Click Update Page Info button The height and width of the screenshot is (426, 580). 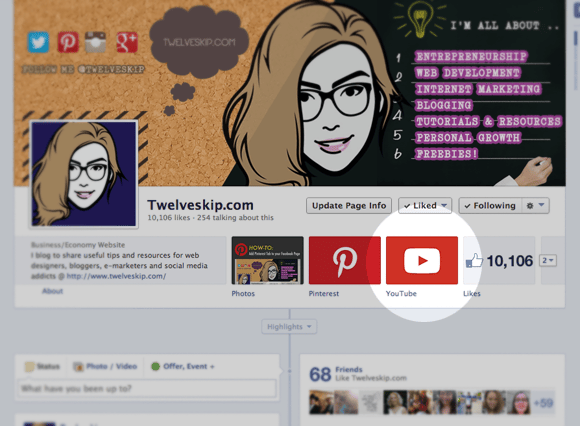click(x=349, y=206)
